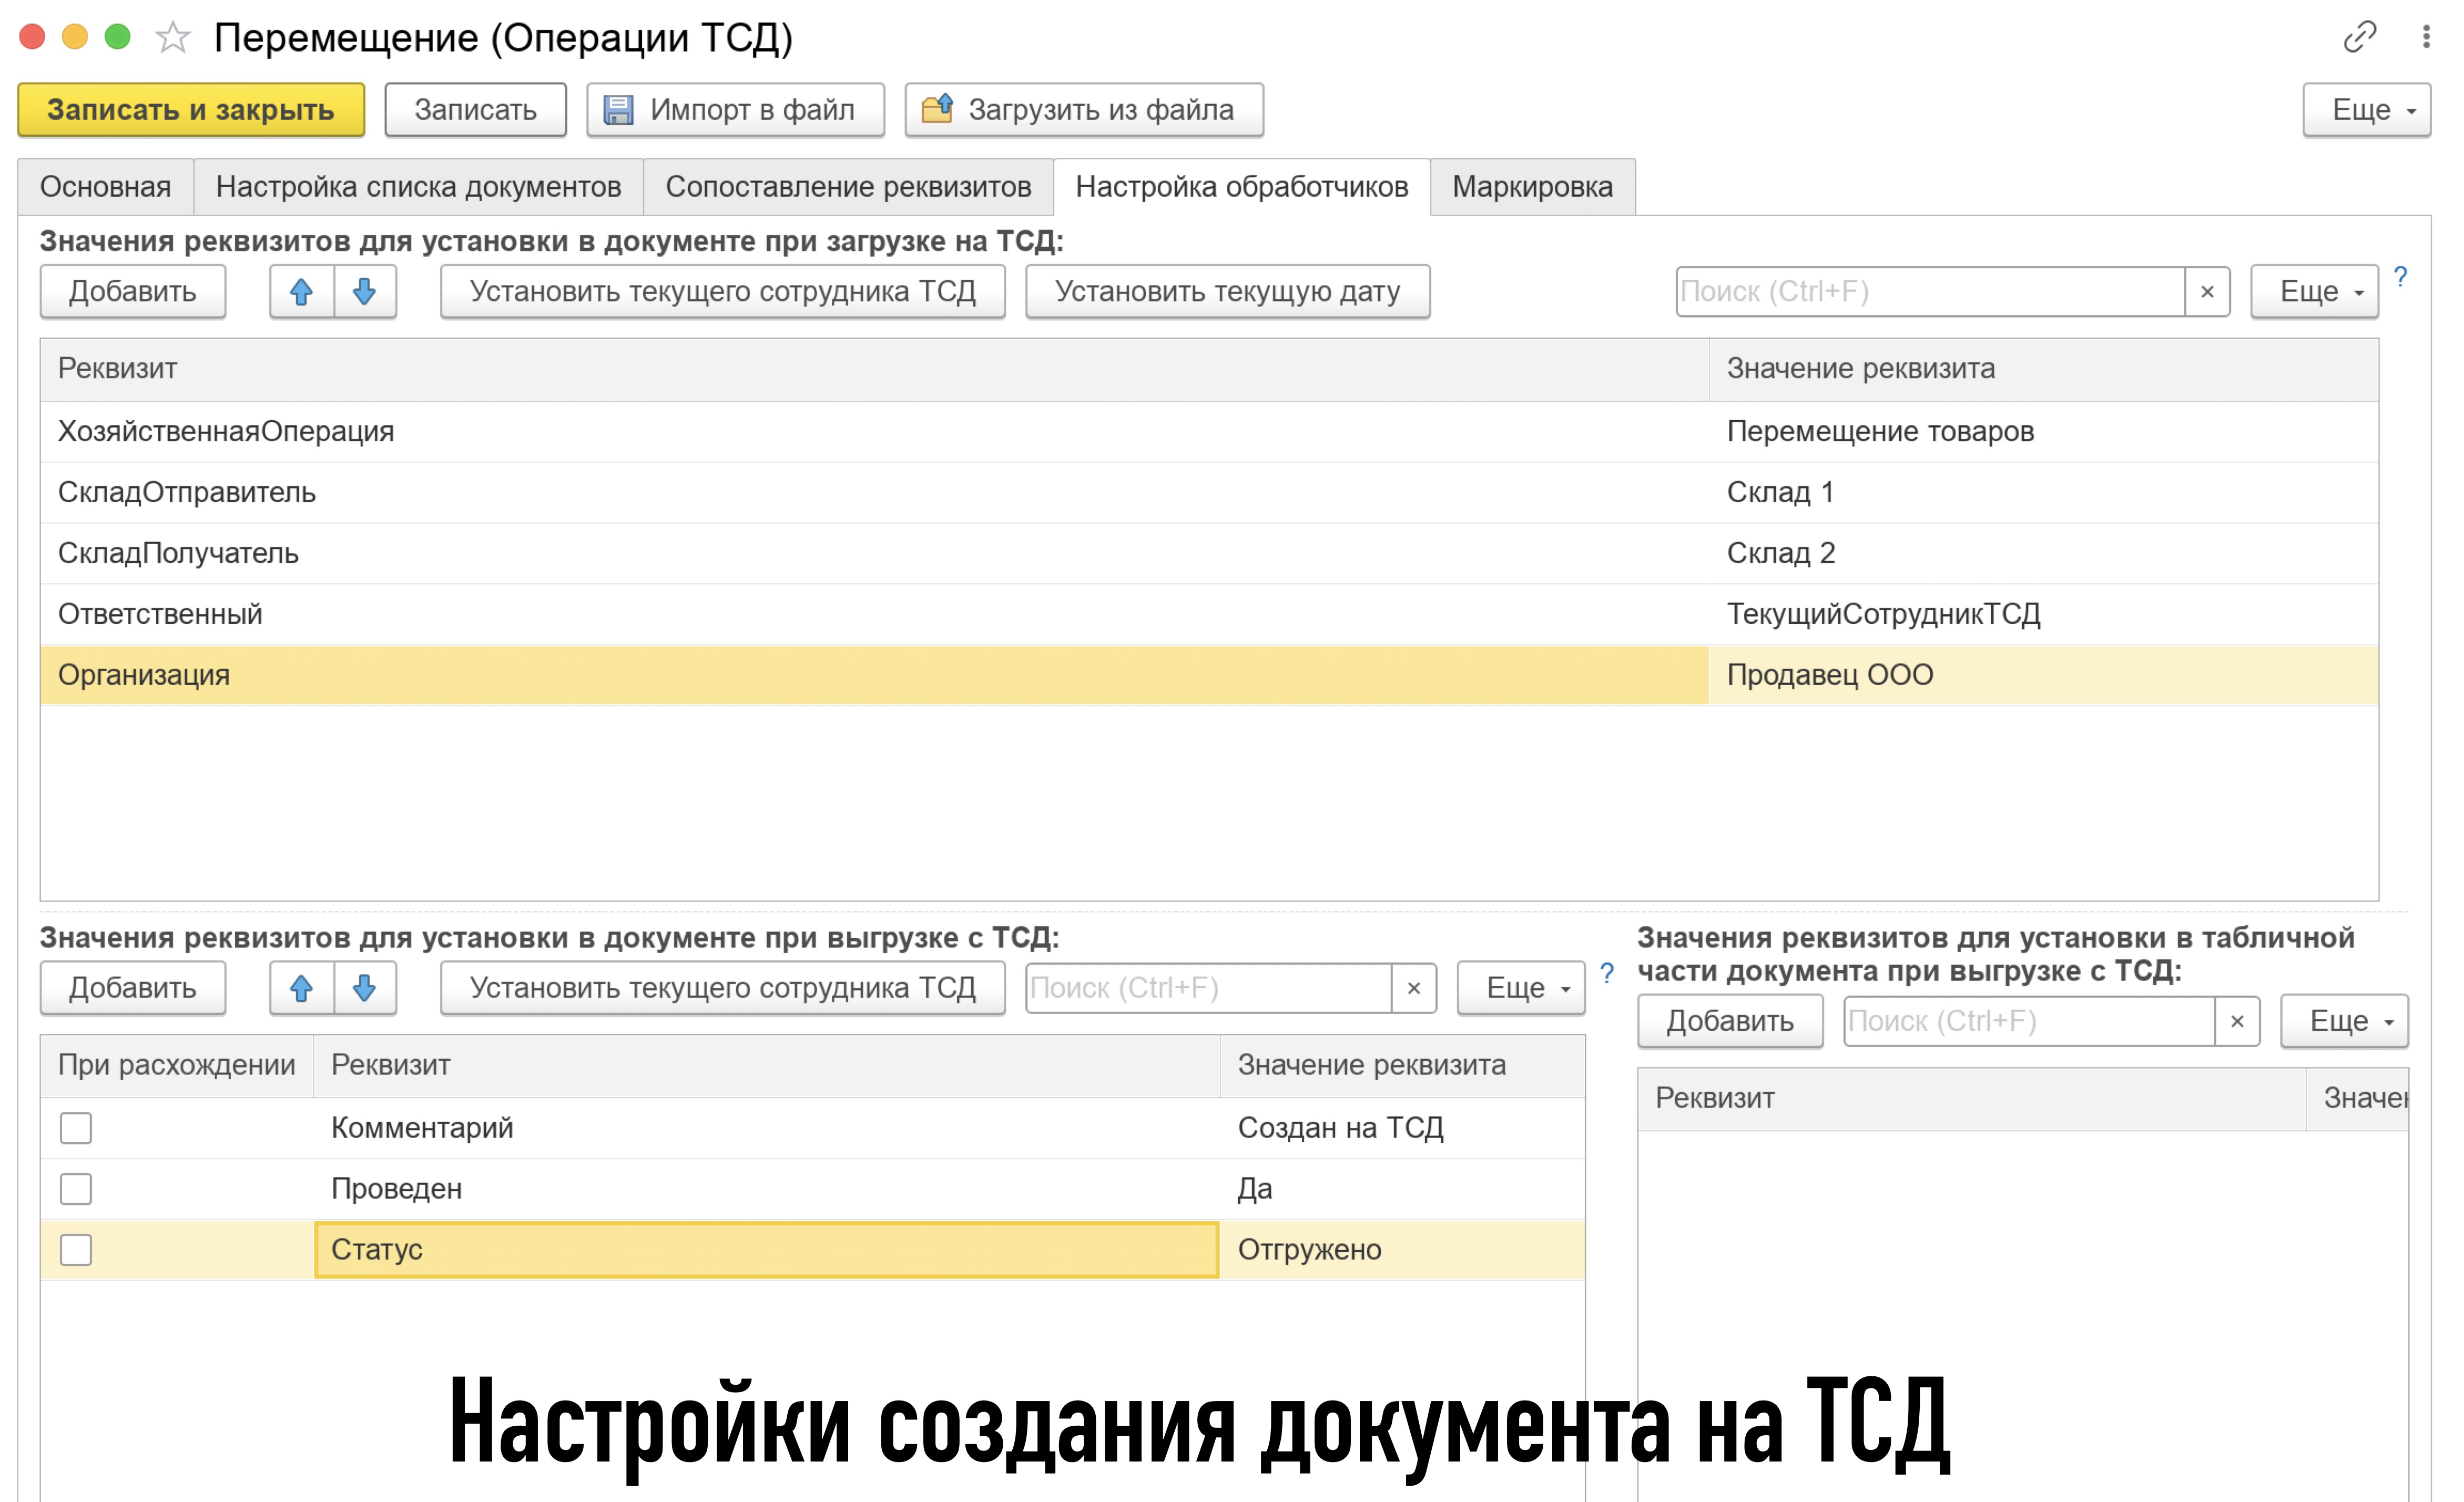
Task: Select the Склад 2 value cell
Action: click(2043, 554)
